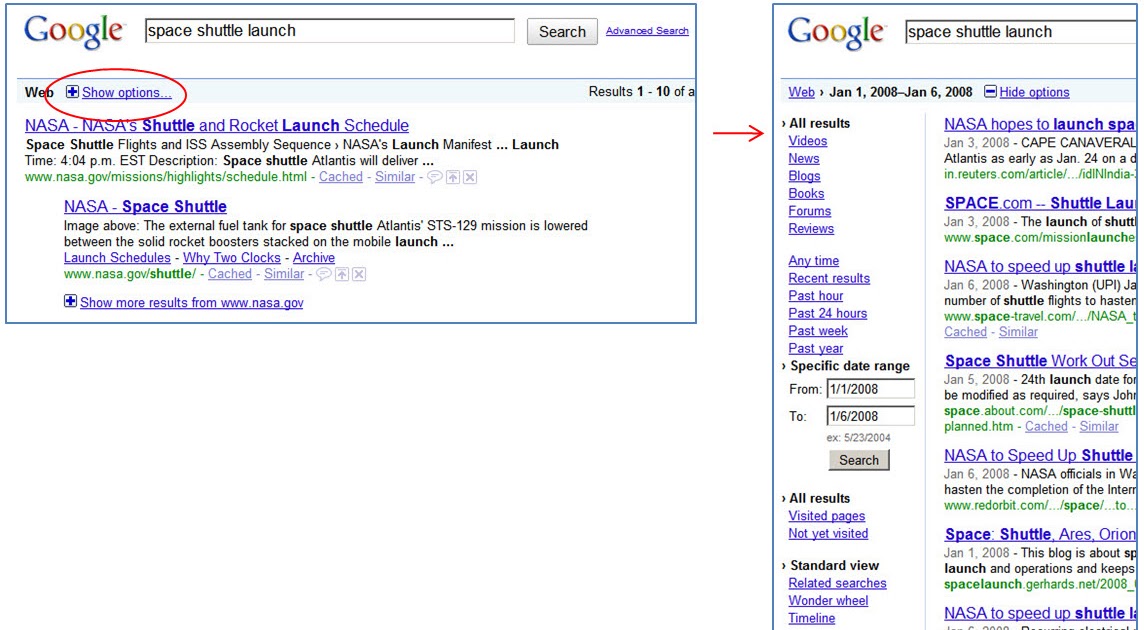
Task: Open the Advanced Search link
Action: pos(647,31)
